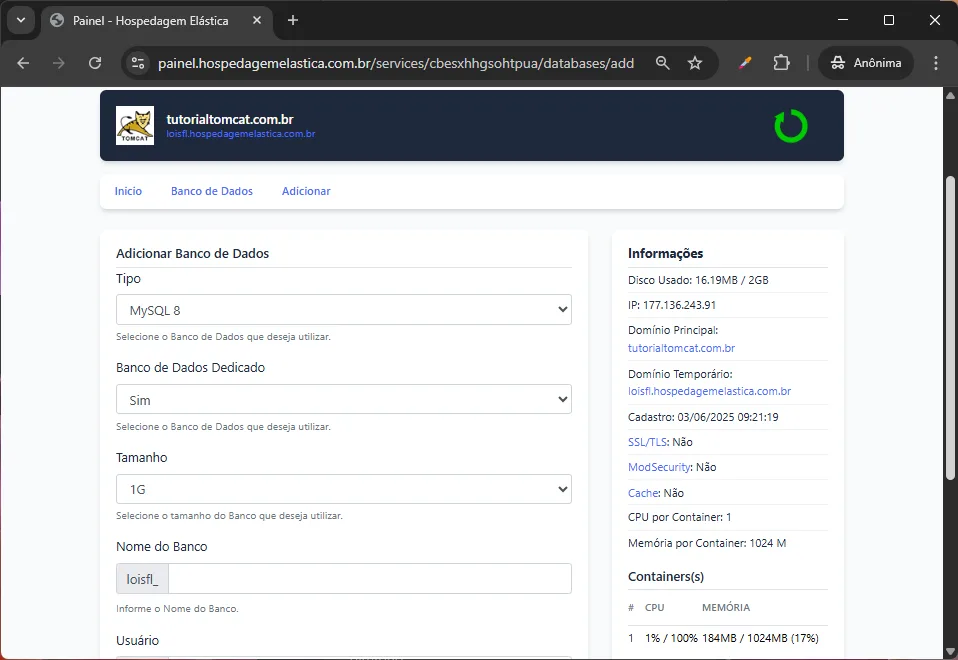This screenshot has width=958, height=660.
Task: Maximize the browser window
Action: [x=889, y=20]
